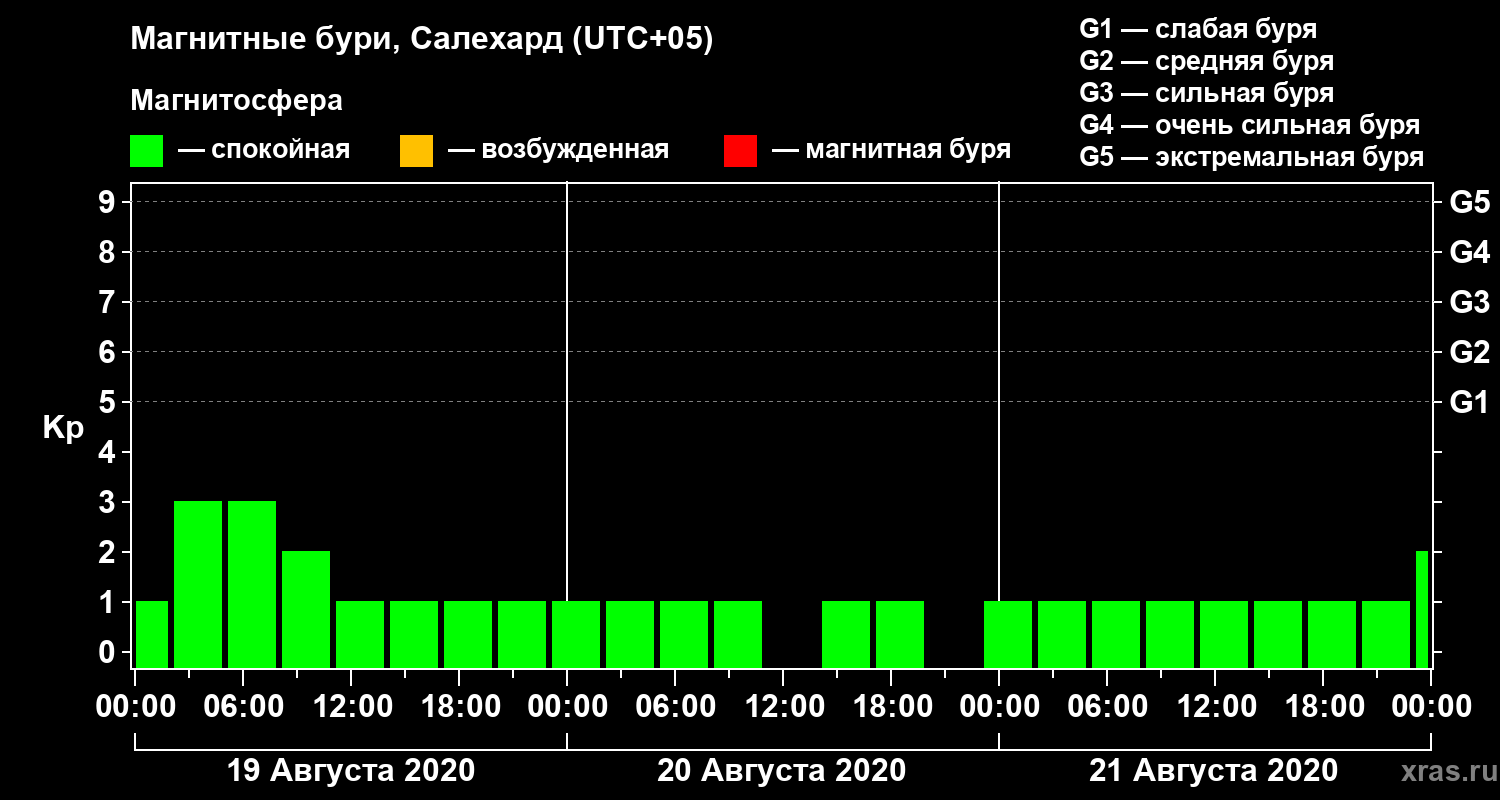Click 'G3 — сильная буря' legend line
The height and width of the screenshot is (800, 1500).
[x=1206, y=93]
